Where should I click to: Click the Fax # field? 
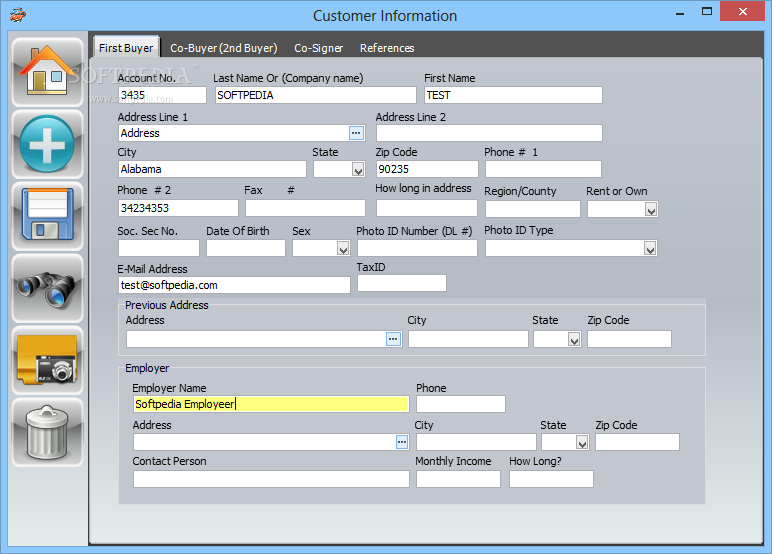(x=305, y=208)
